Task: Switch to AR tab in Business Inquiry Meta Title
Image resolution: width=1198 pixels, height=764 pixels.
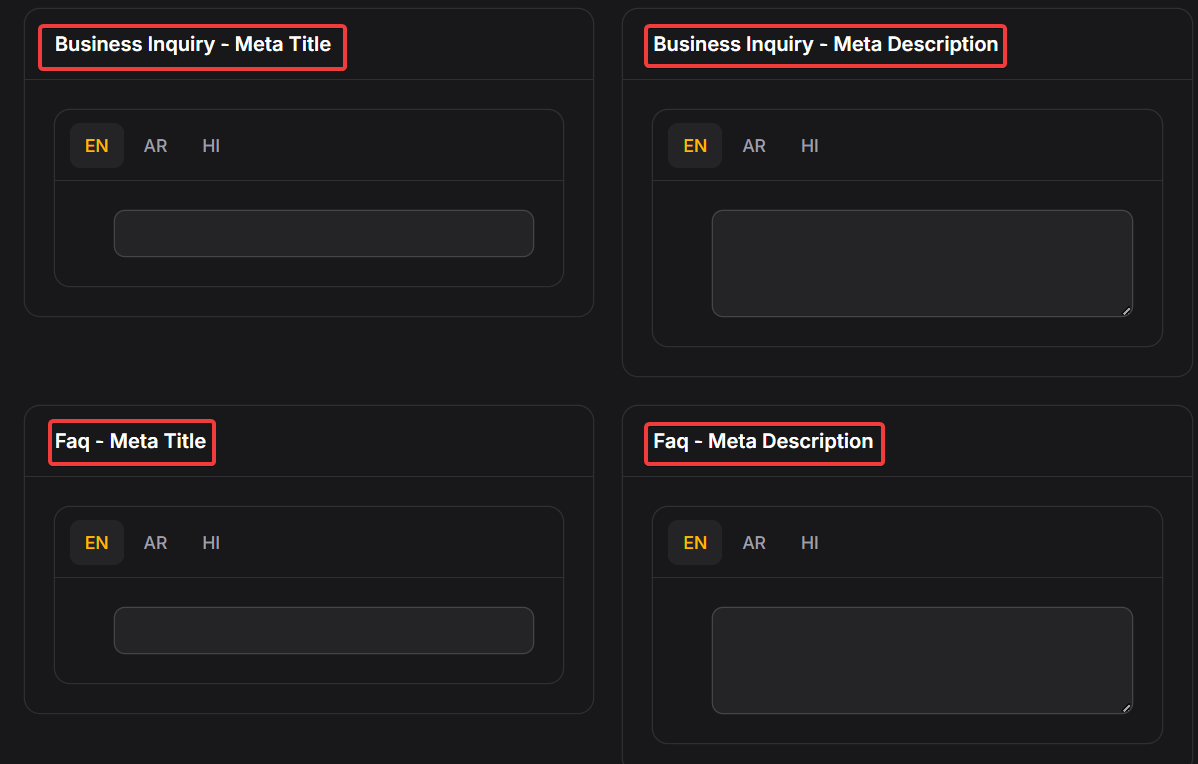Action: point(155,146)
